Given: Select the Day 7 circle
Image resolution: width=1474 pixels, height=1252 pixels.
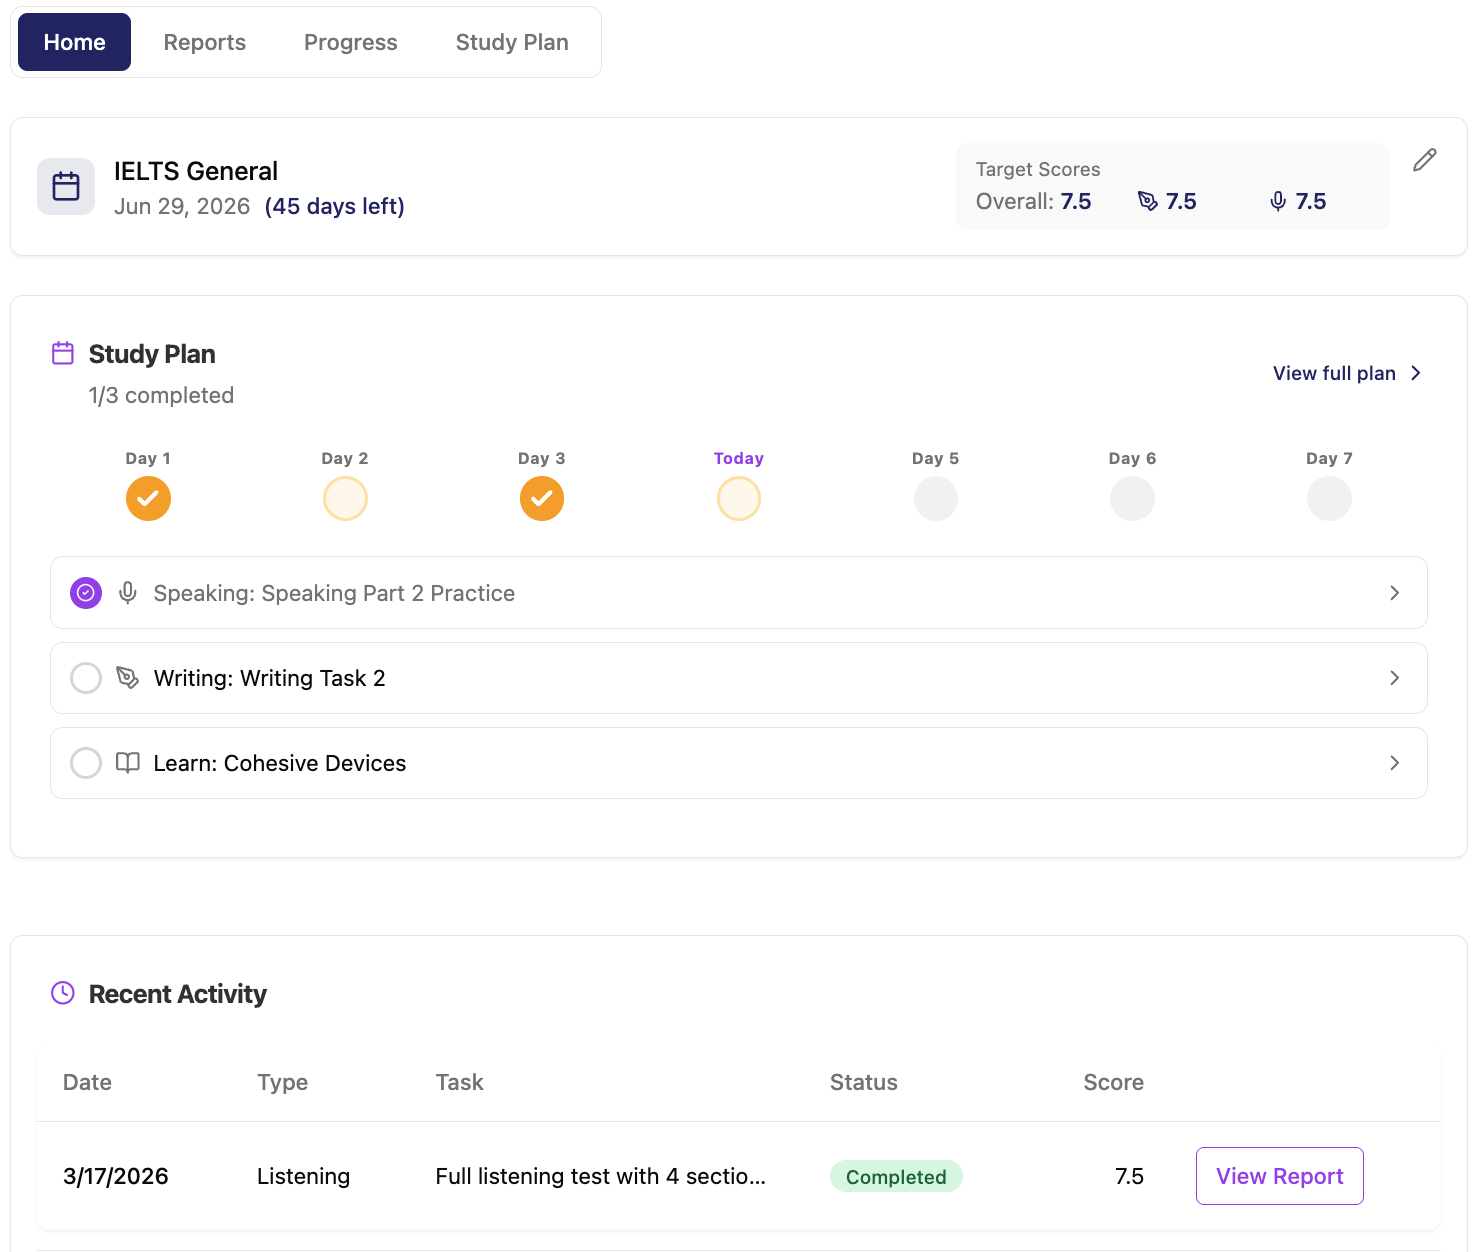Looking at the screenshot, I should [1329, 498].
